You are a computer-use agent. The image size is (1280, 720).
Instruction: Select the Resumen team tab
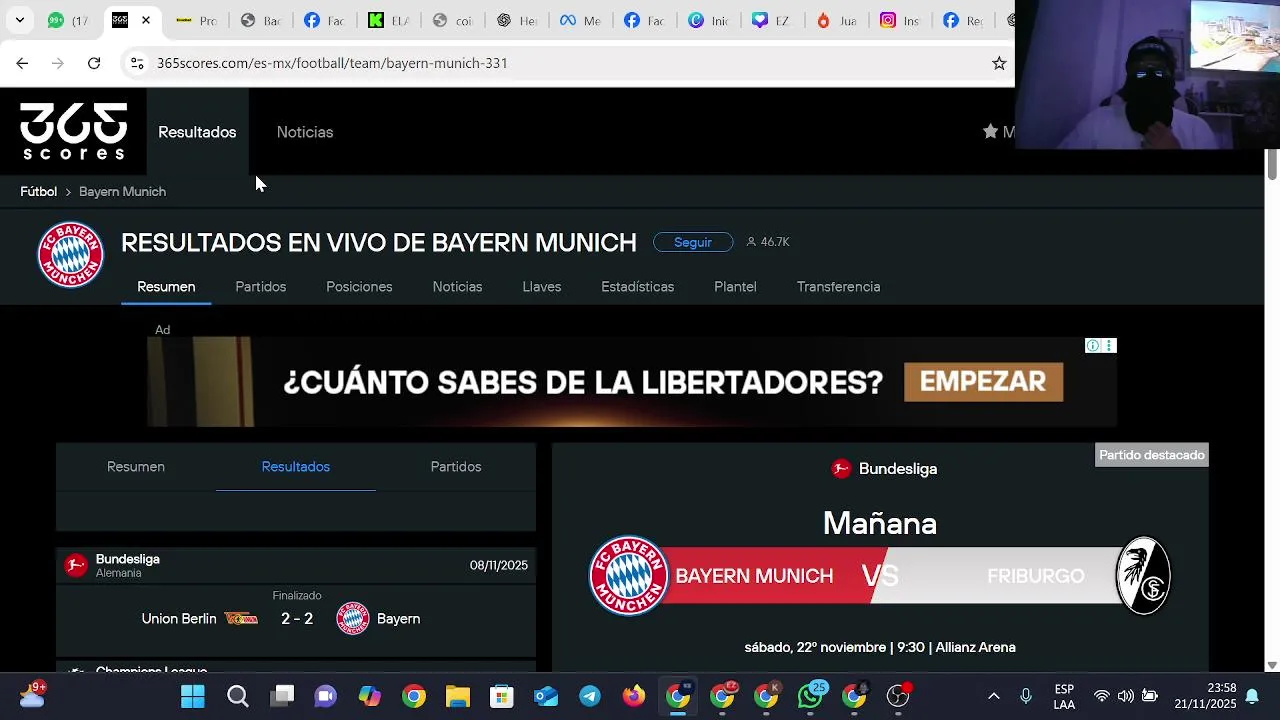[166, 287]
